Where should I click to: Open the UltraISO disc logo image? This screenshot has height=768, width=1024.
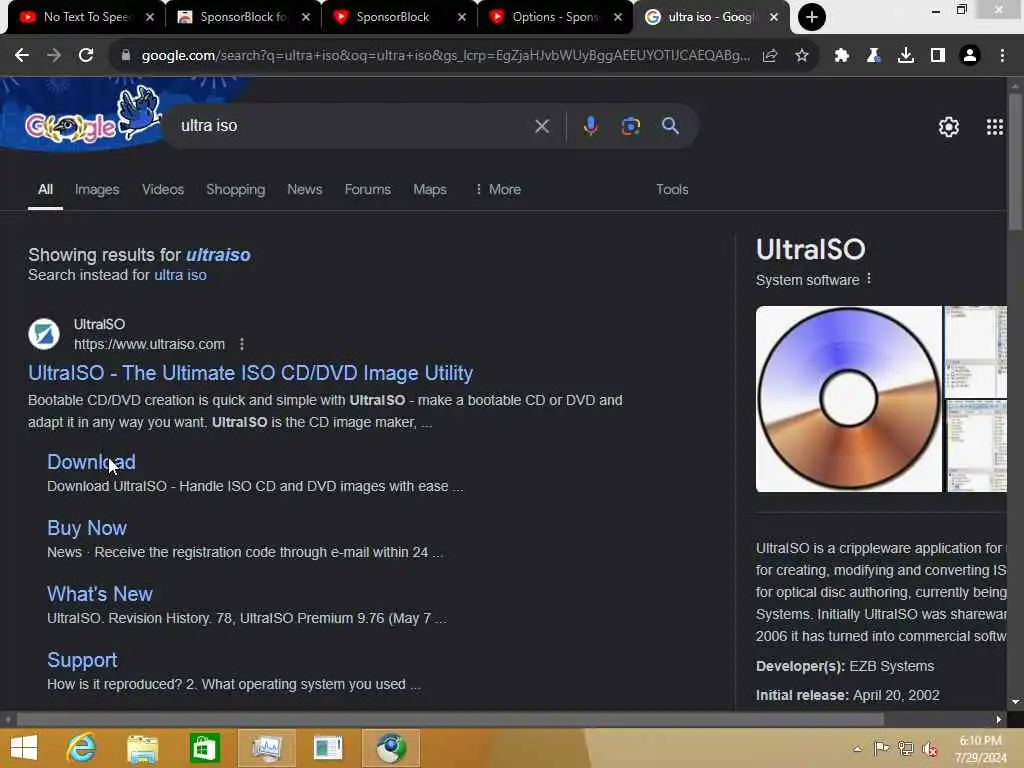(x=848, y=399)
